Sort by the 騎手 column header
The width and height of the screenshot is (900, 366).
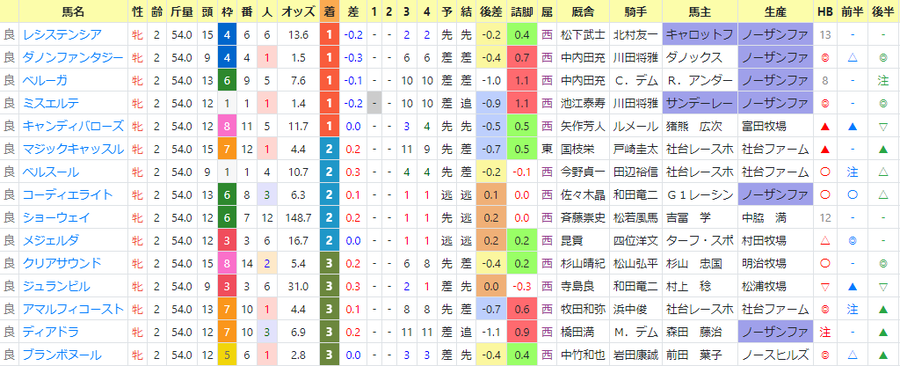tap(636, 11)
